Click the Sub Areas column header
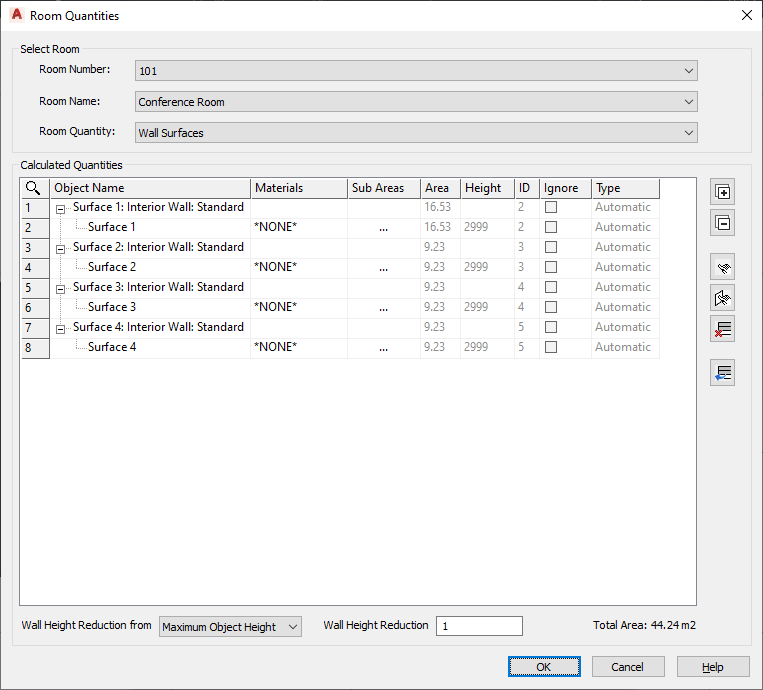 pyautogui.click(x=384, y=188)
